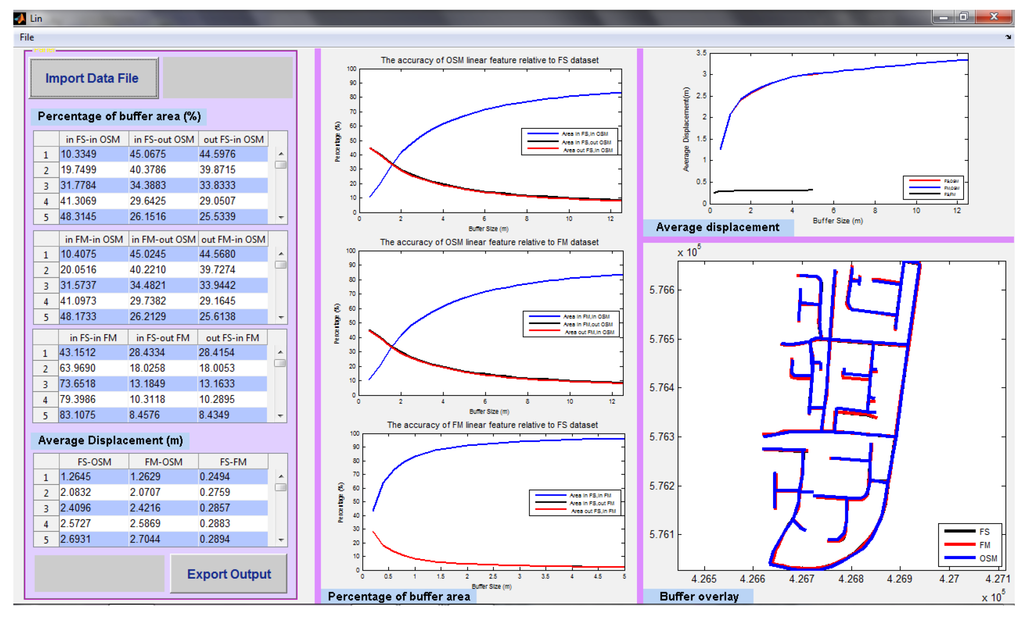Click legend of FM relative to FS chart
Screen dimensions: 1024x621
pyautogui.click(x=575, y=503)
